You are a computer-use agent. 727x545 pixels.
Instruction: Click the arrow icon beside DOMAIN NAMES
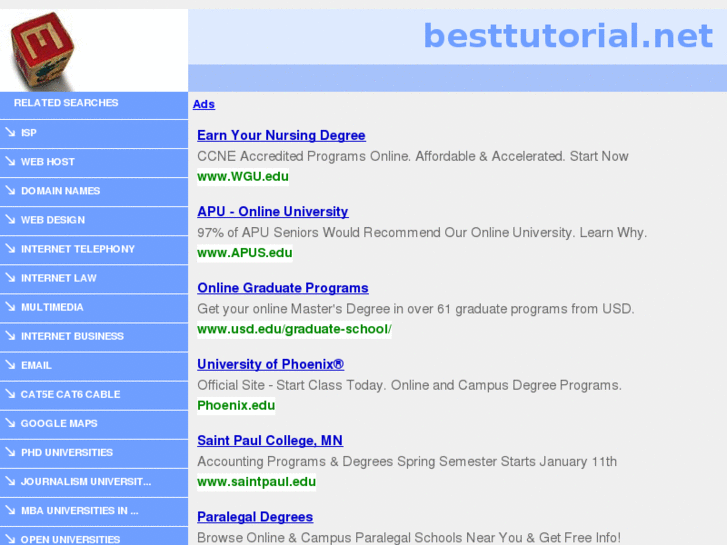pos(11,191)
